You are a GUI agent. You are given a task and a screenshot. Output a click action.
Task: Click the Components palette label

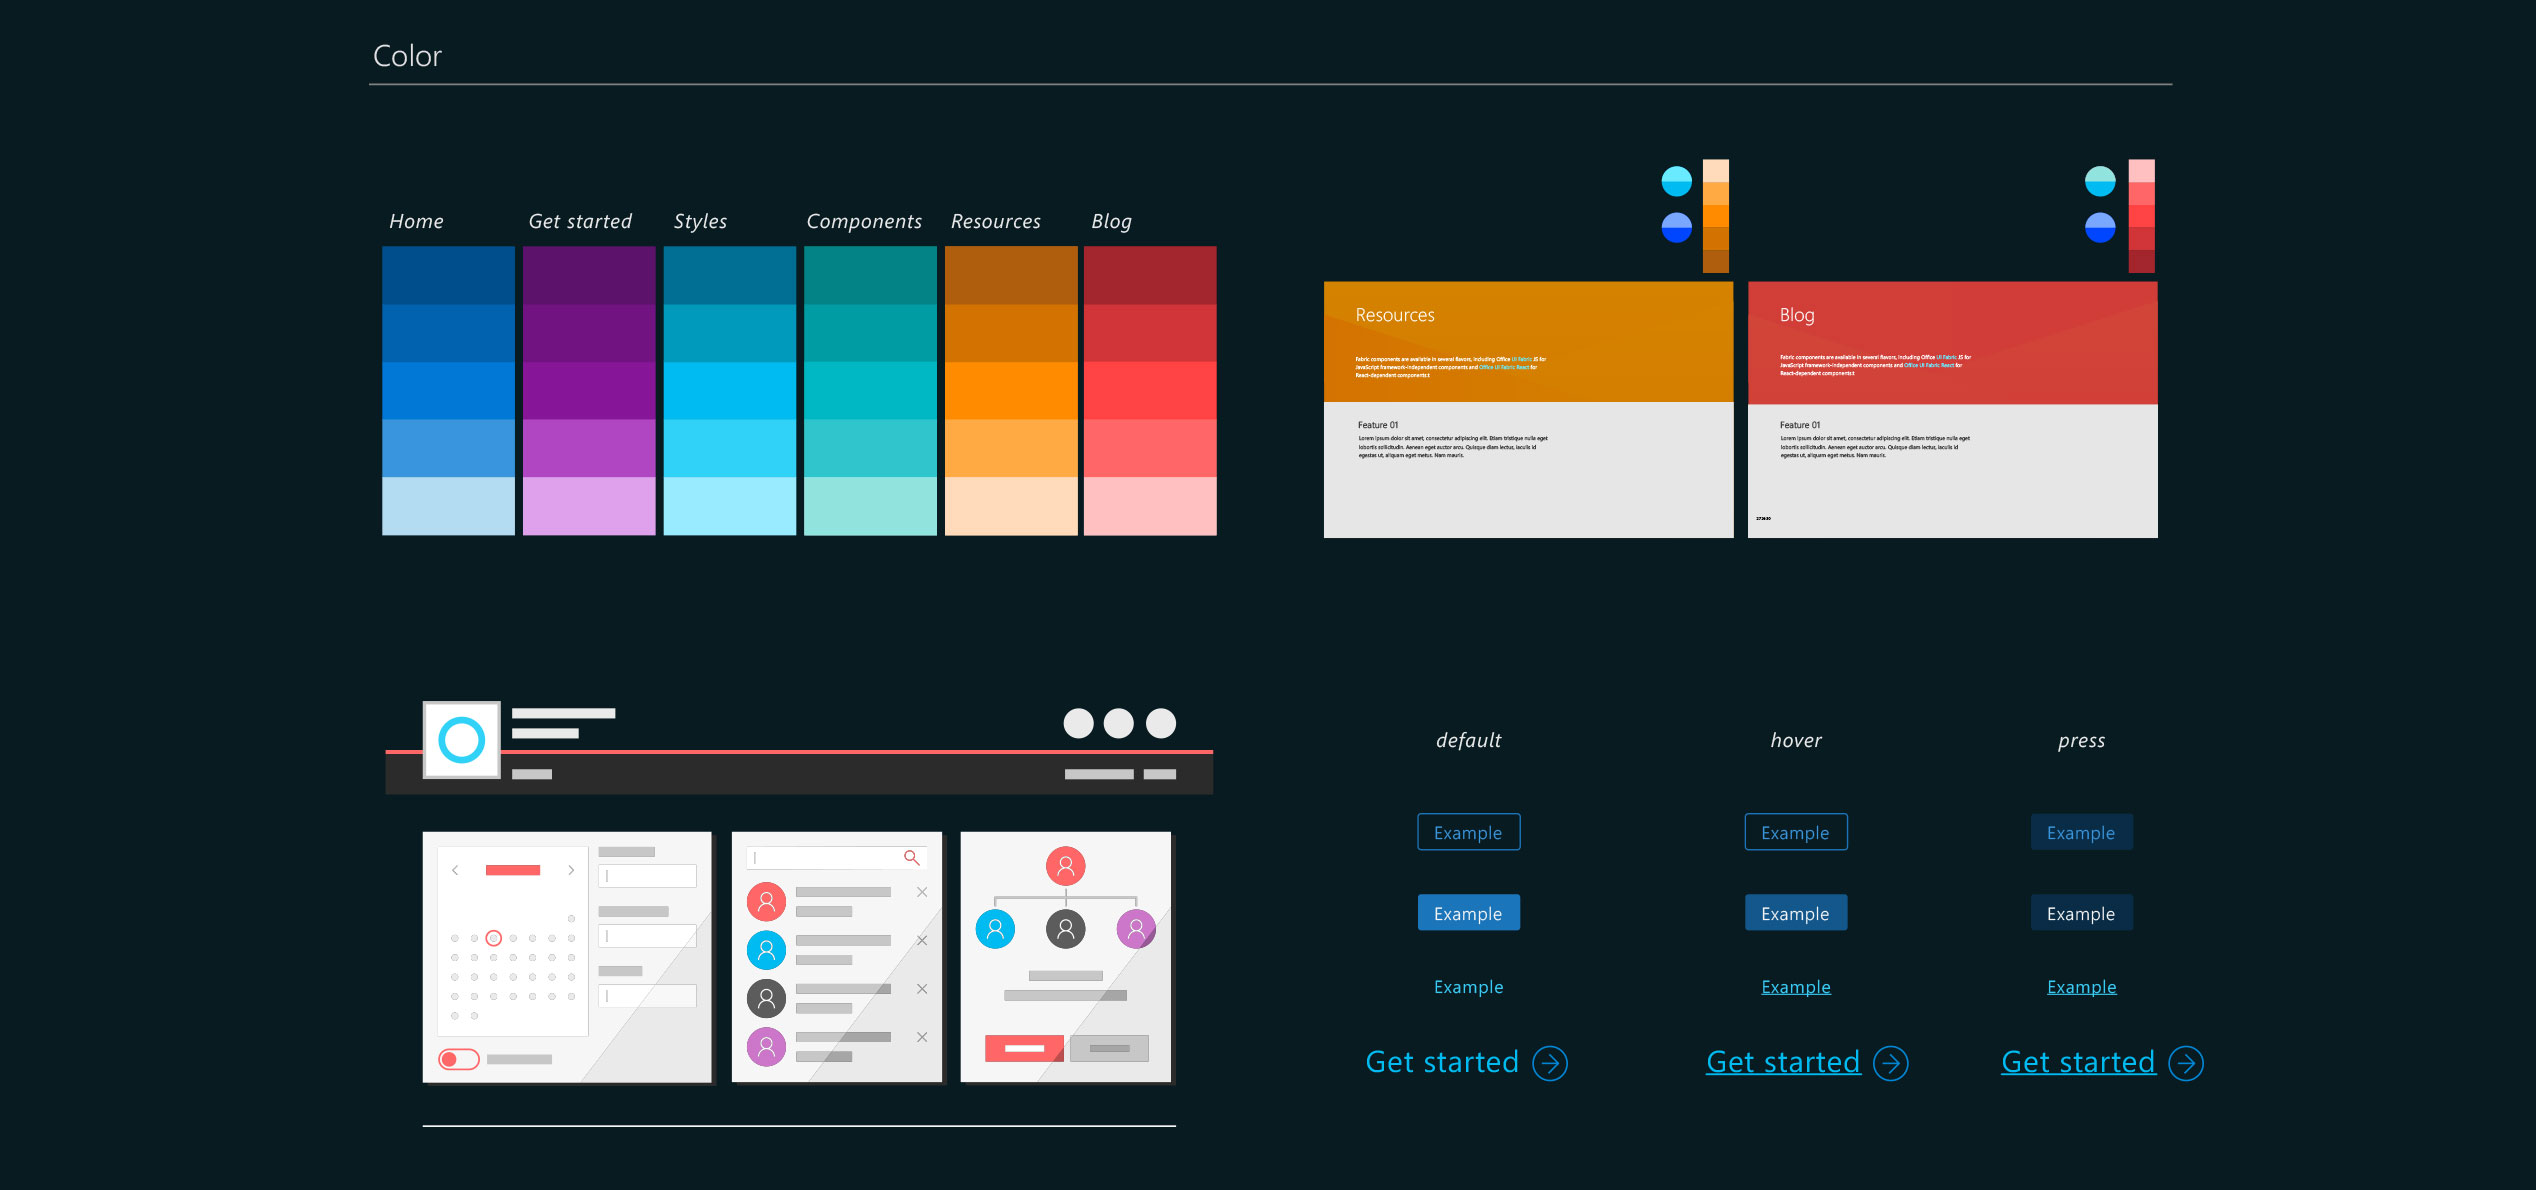click(x=864, y=221)
